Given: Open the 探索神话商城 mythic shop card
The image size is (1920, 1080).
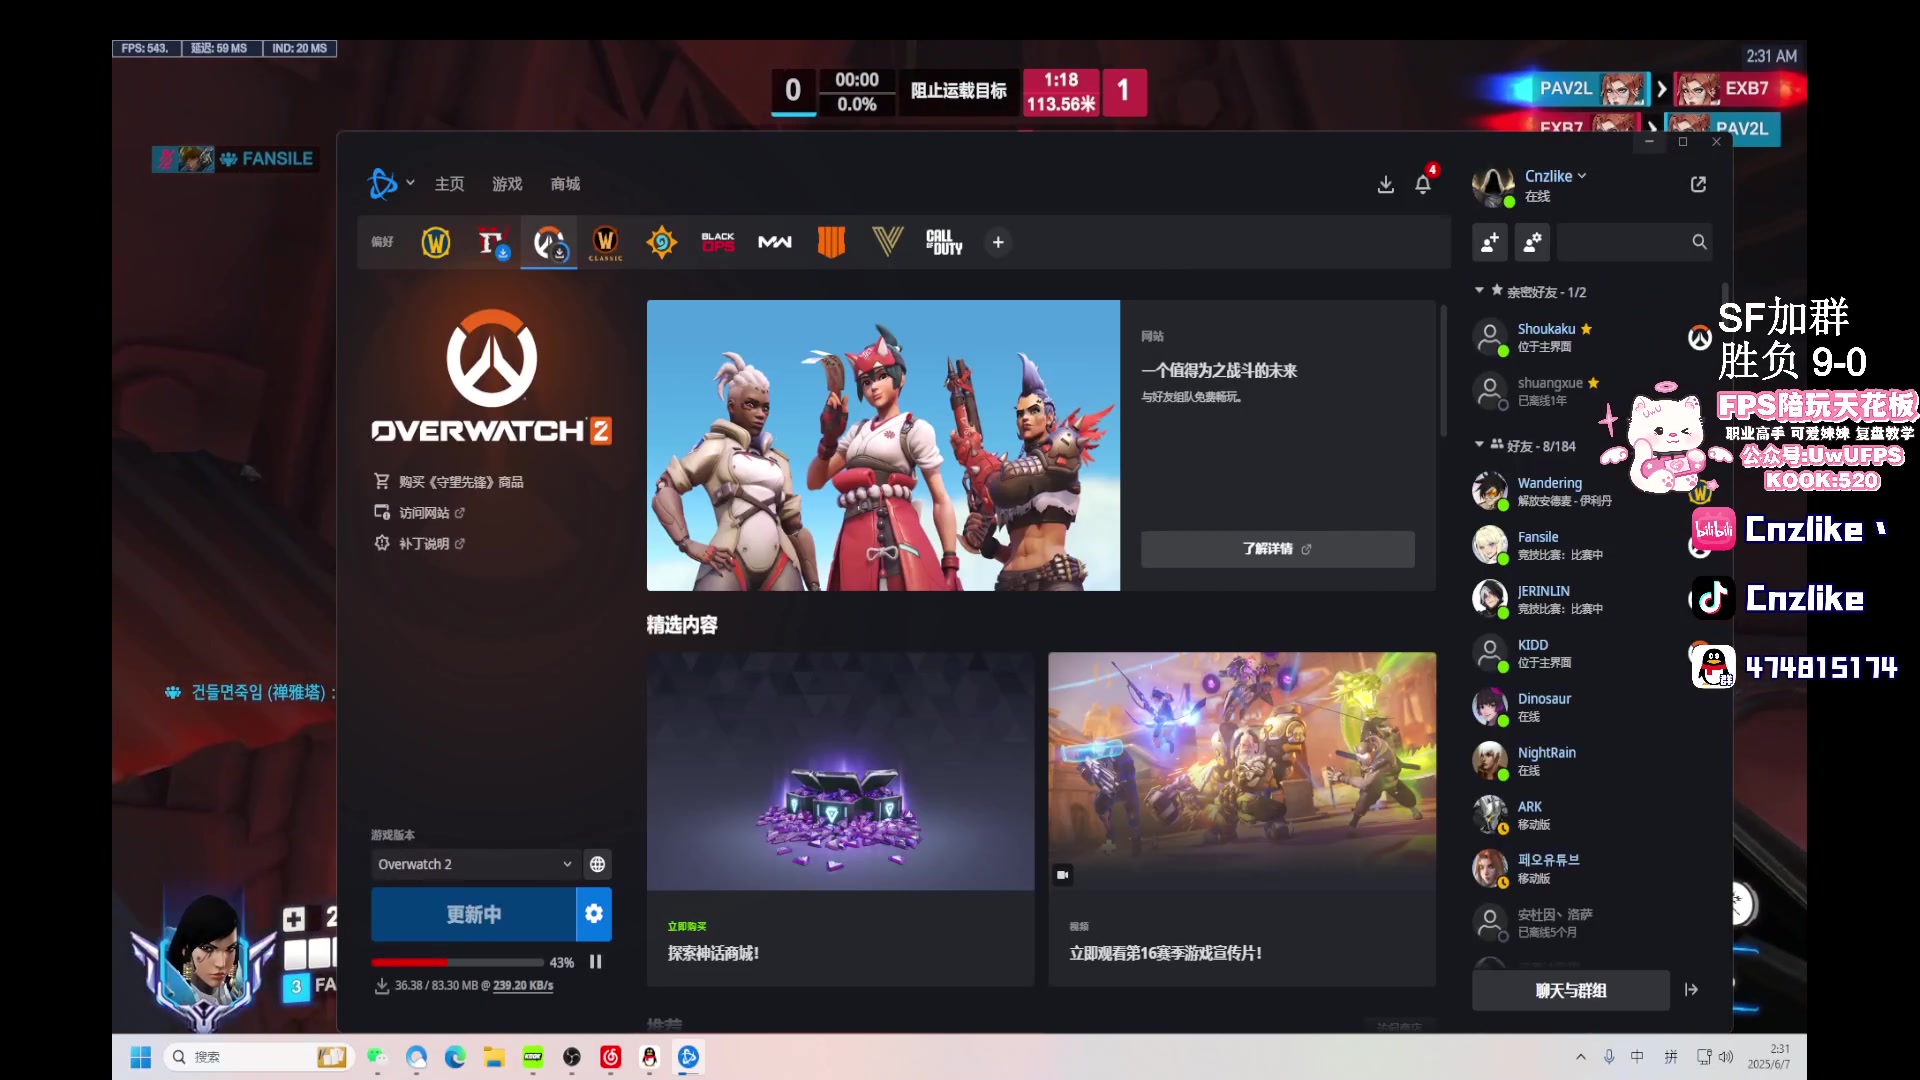Looking at the screenshot, I should (840, 819).
